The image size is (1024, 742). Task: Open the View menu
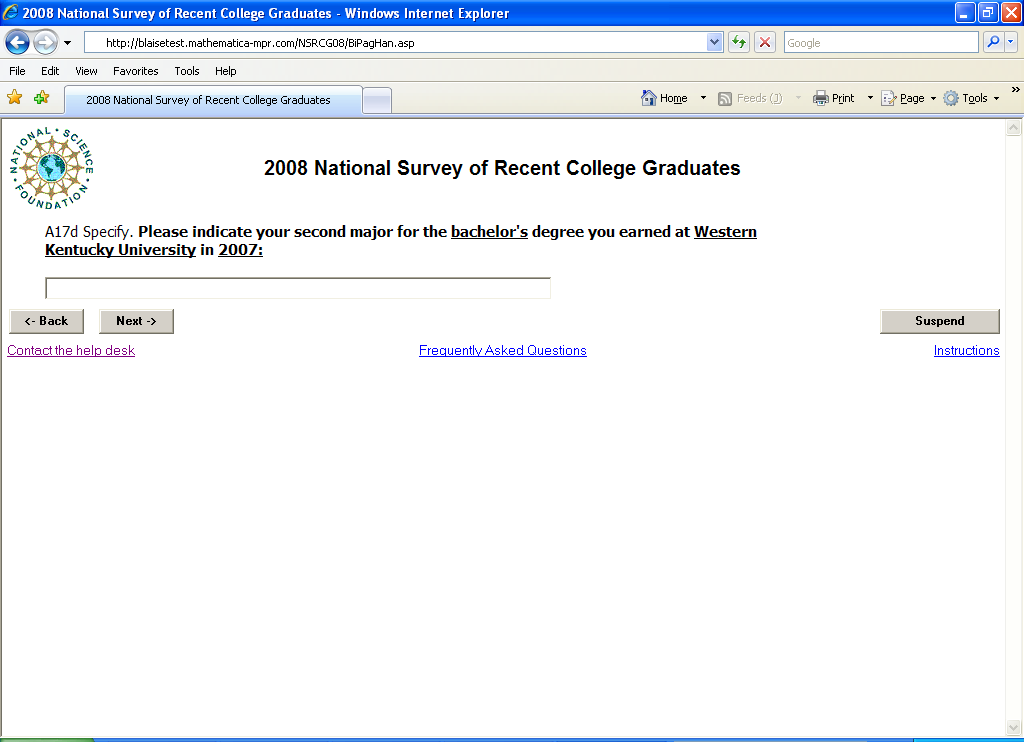[86, 71]
